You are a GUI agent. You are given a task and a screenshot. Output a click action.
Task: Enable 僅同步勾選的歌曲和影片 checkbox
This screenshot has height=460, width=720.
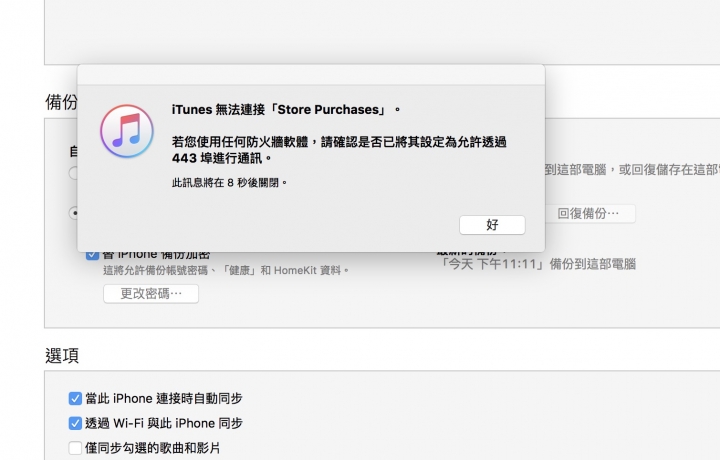point(75,448)
